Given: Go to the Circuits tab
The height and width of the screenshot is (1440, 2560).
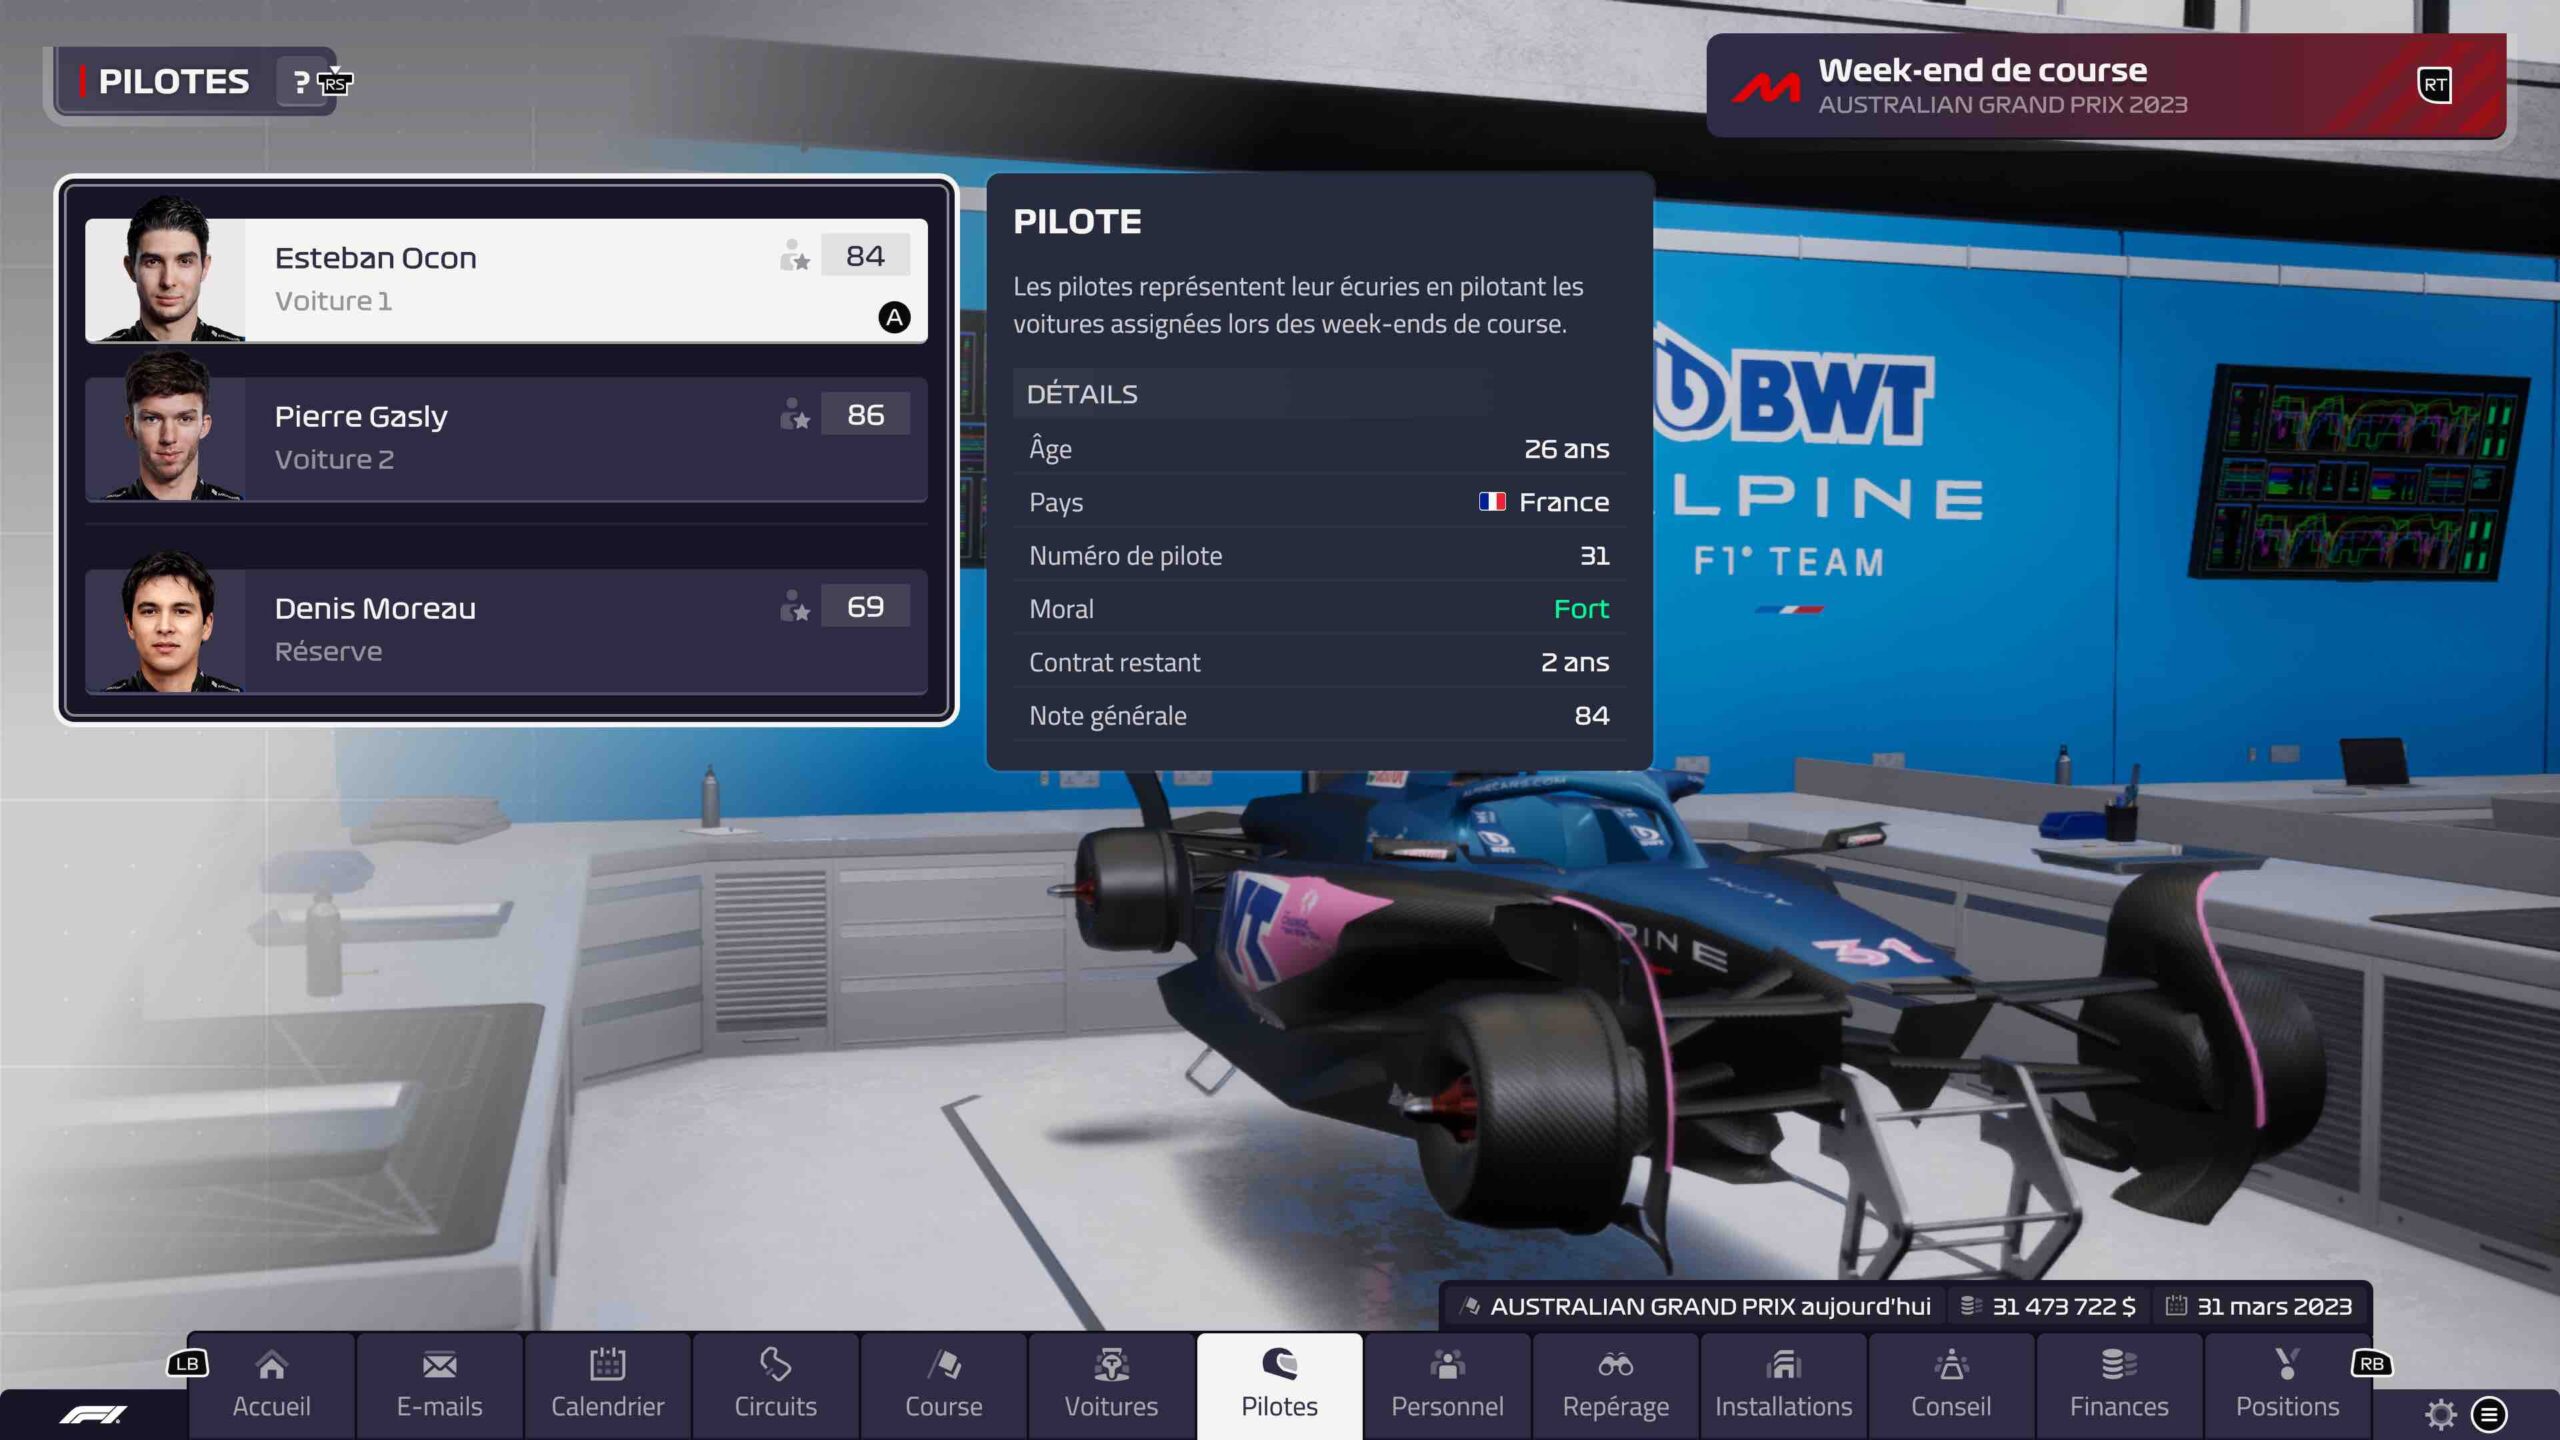Looking at the screenshot, I should pos(775,1385).
